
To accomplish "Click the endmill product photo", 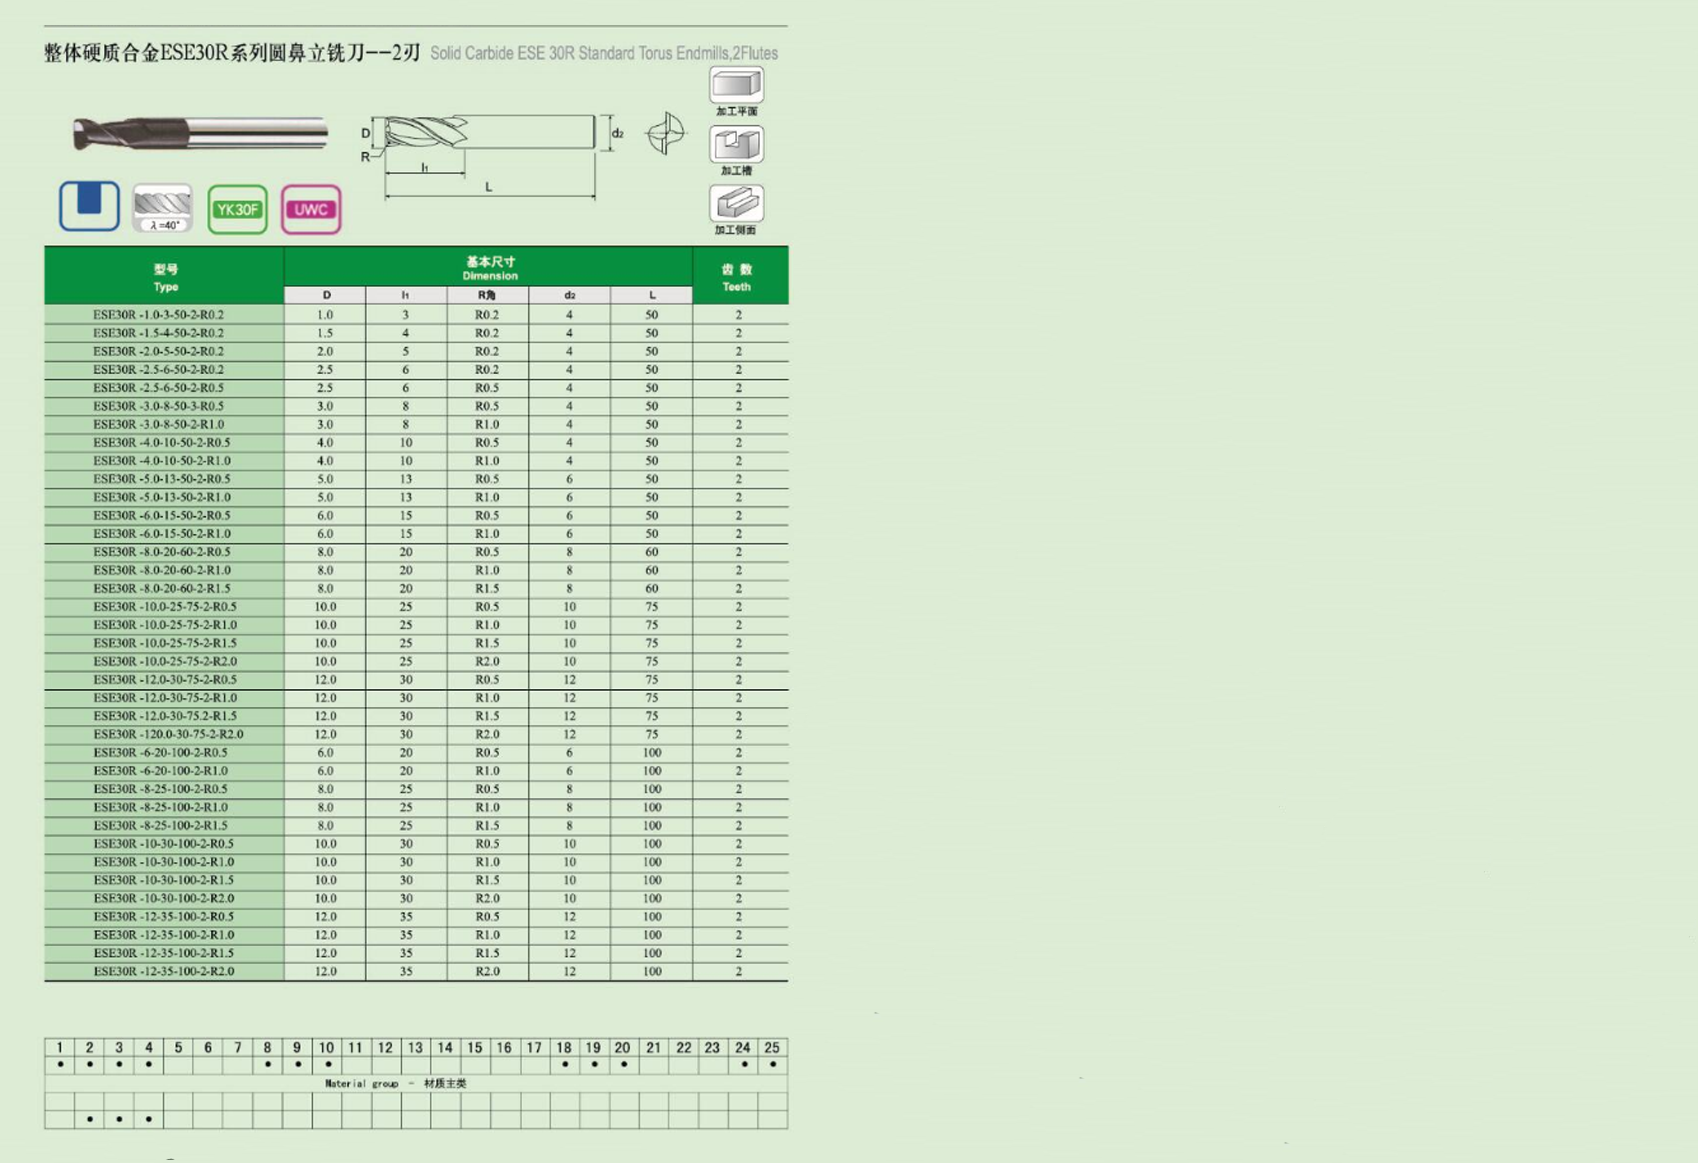I will coord(200,133).
